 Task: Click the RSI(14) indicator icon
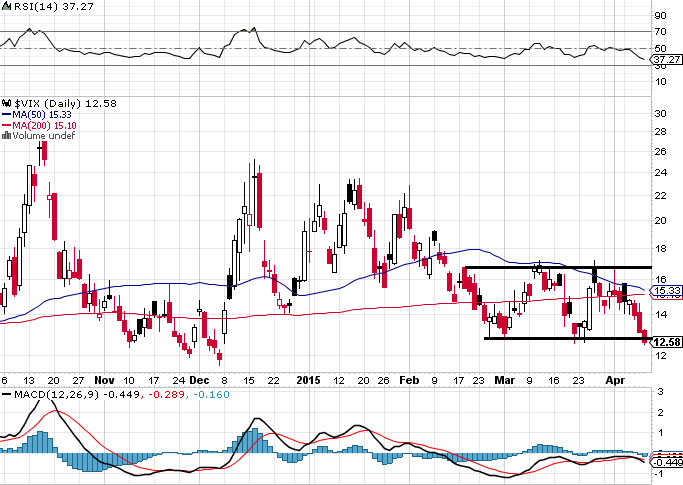pos(6,7)
